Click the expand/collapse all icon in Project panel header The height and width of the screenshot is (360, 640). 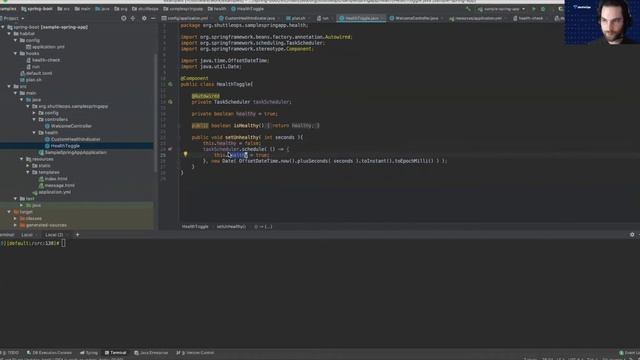pyautogui.click(x=133, y=18)
